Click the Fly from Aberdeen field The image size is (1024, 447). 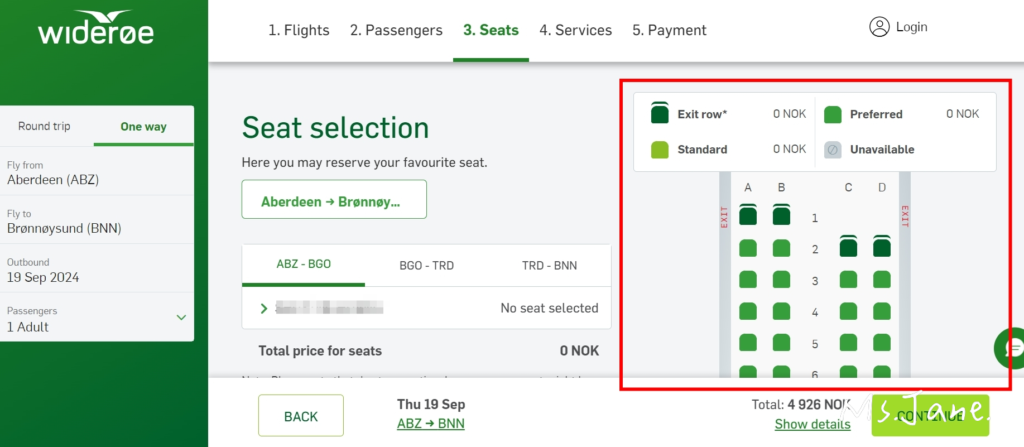coord(97,172)
